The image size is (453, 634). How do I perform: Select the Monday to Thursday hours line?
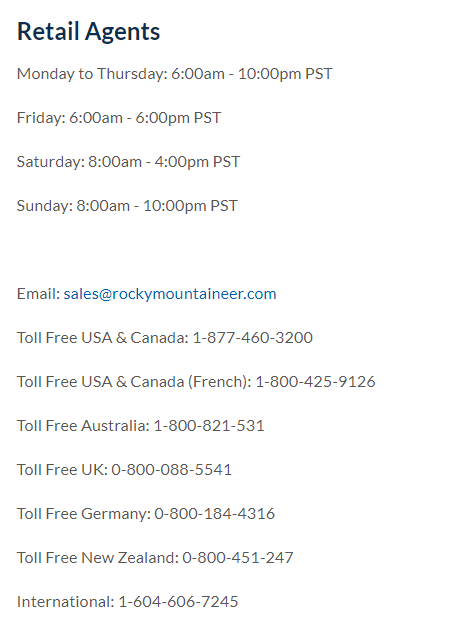pos(175,74)
